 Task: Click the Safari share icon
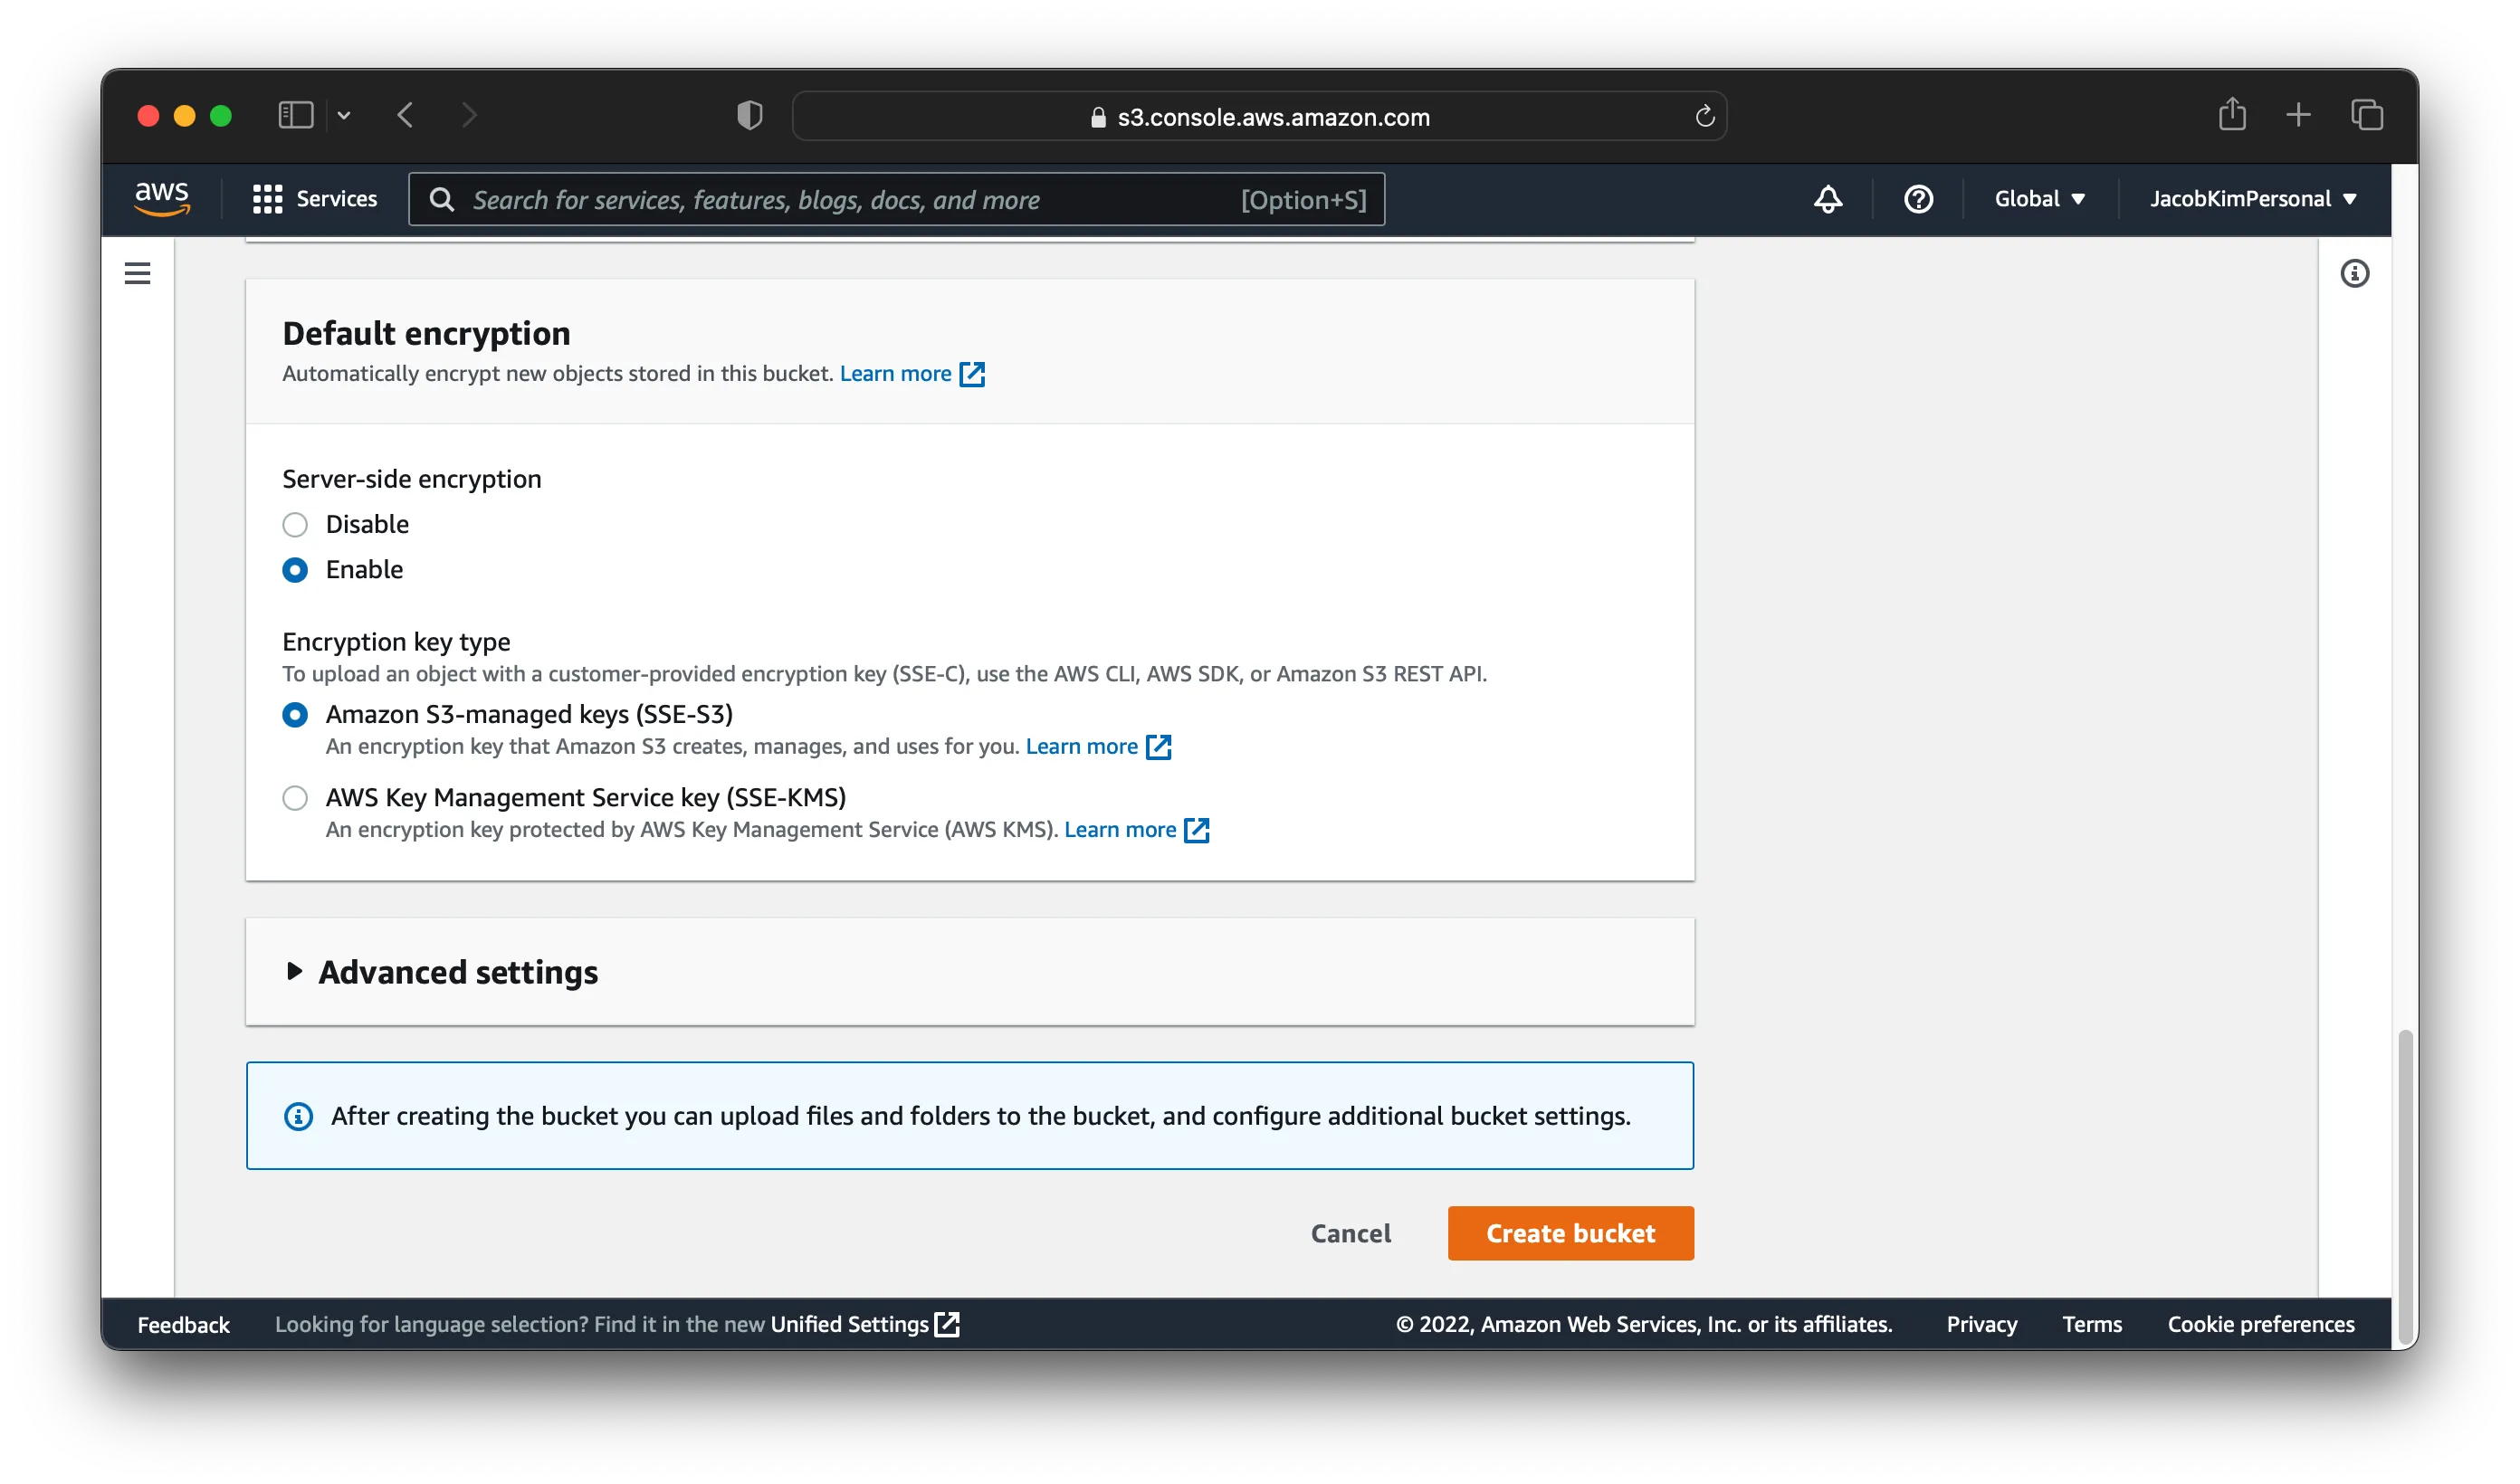pos(2233,115)
